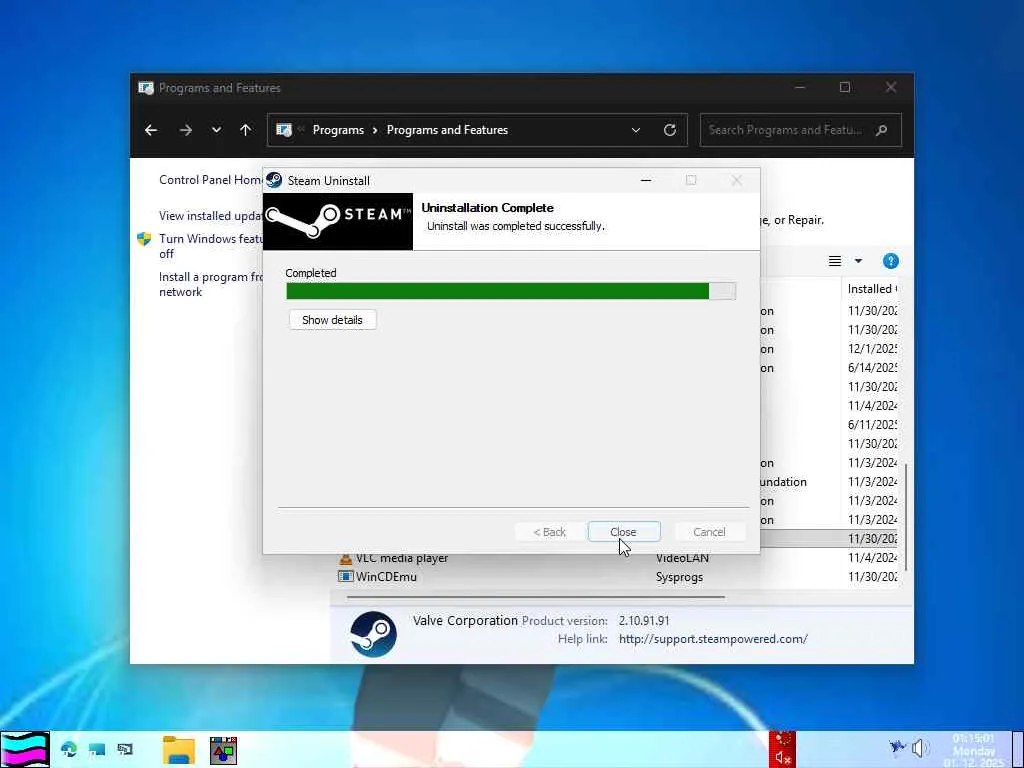
Task: Open Microsoft Edge from the taskbar
Action: pyautogui.click(x=69, y=750)
